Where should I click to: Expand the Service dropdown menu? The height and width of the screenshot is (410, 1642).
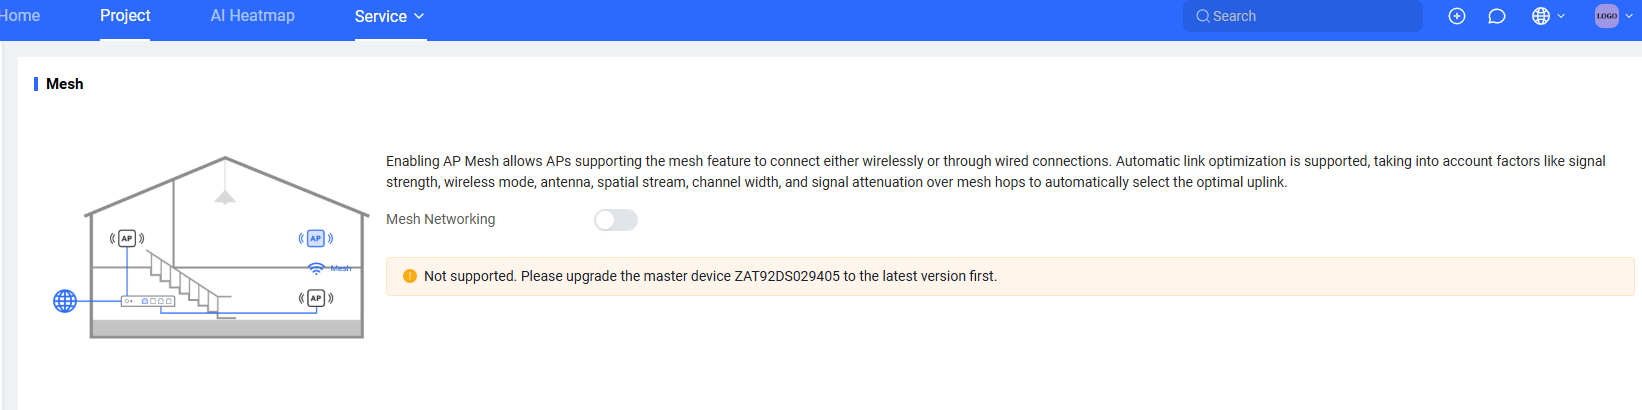click(390, 16)
